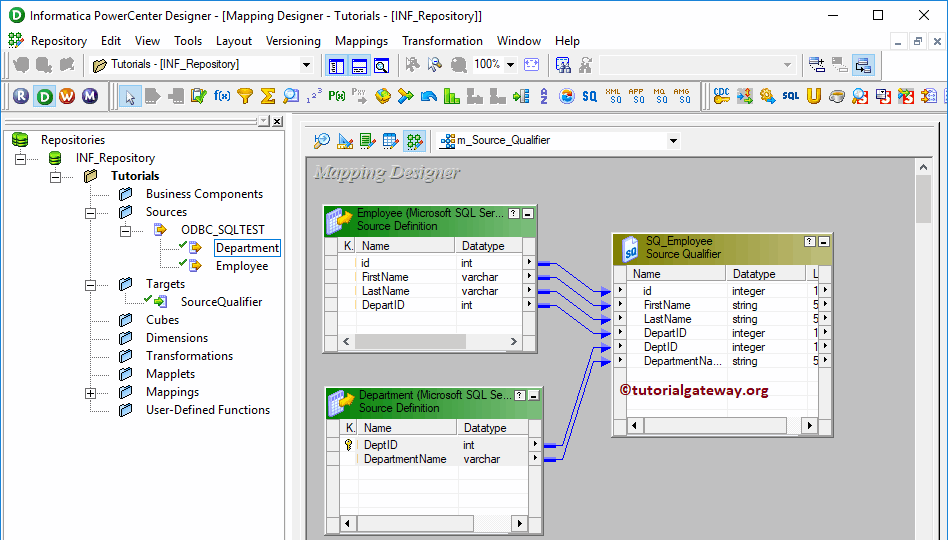The height and width of the screenshot is (540, 948).
Task: Select the Employee source tree item
Action: (242, 266)
